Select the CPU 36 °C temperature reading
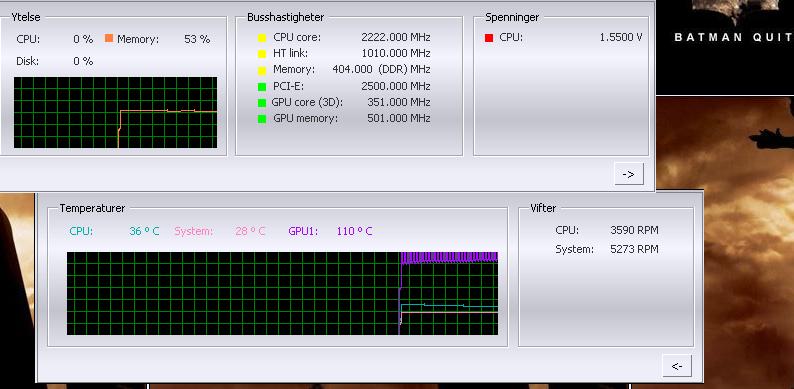 click(144, 231)
